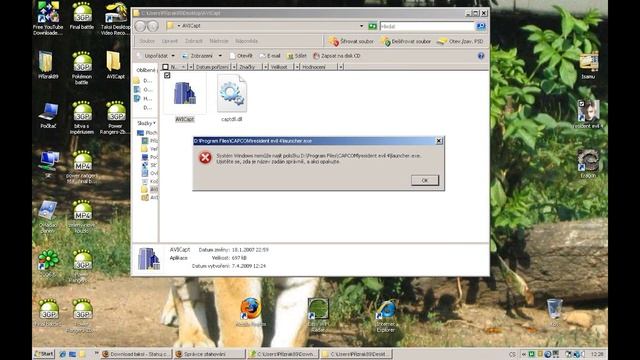Toggle the select-all checkbox in column header
The height and width of the screenshot is (360, 640).
165,67
